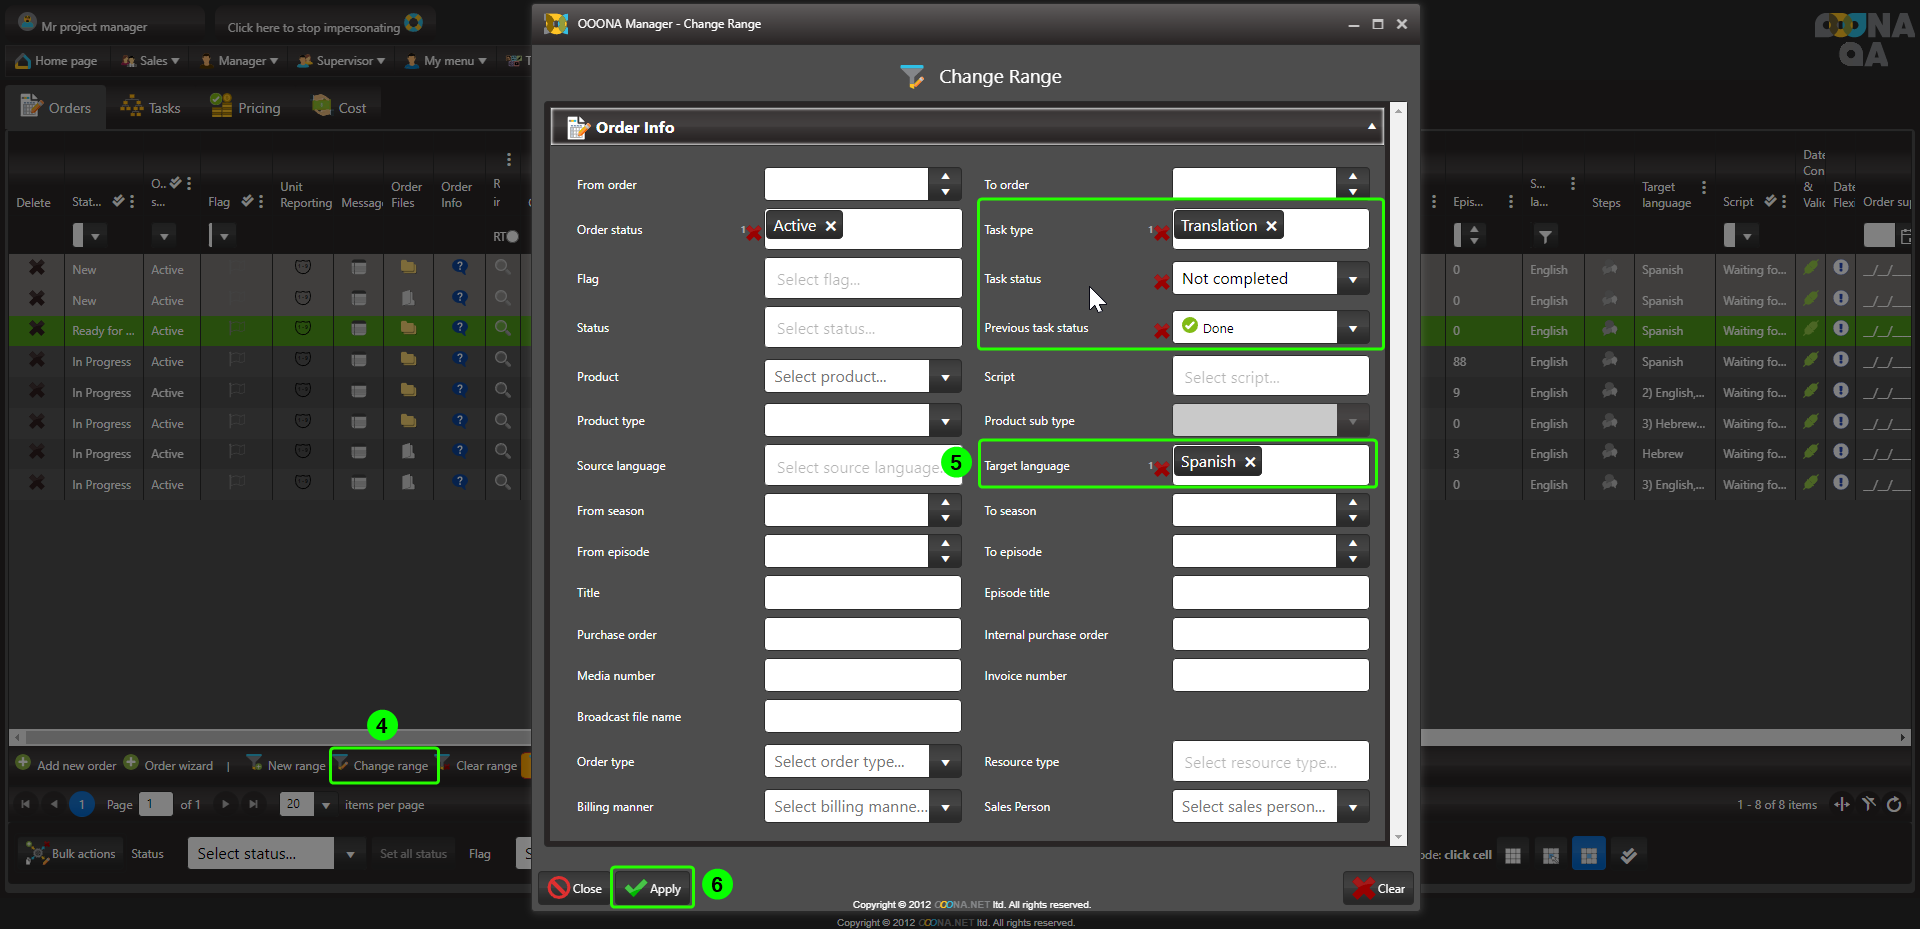
Task: Remove the Spanish tag from Target language
Action: point(1250,462)
